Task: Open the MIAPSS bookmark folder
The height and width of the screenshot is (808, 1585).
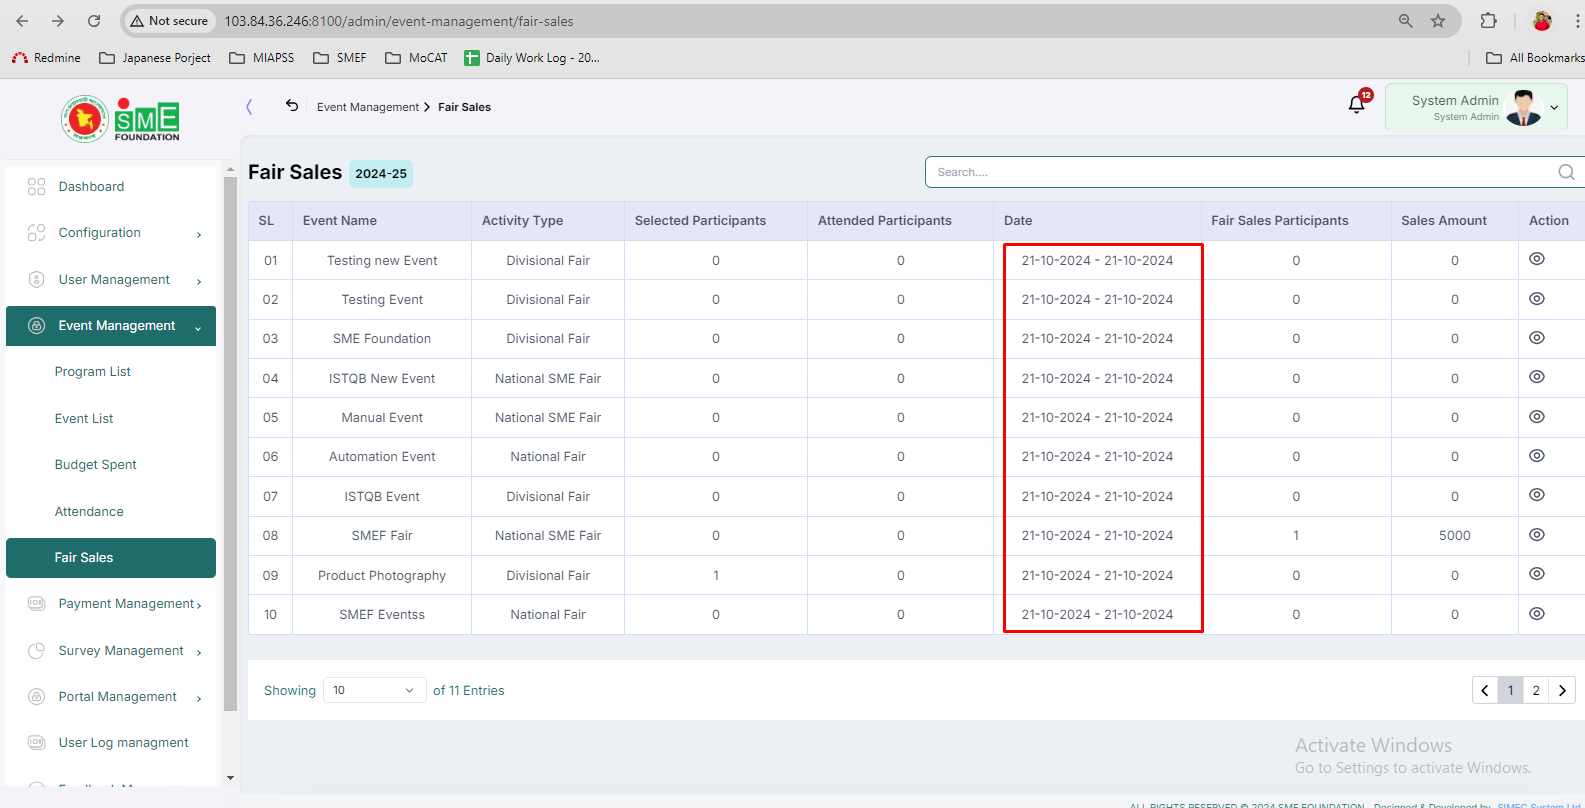Action: [262, 58]
